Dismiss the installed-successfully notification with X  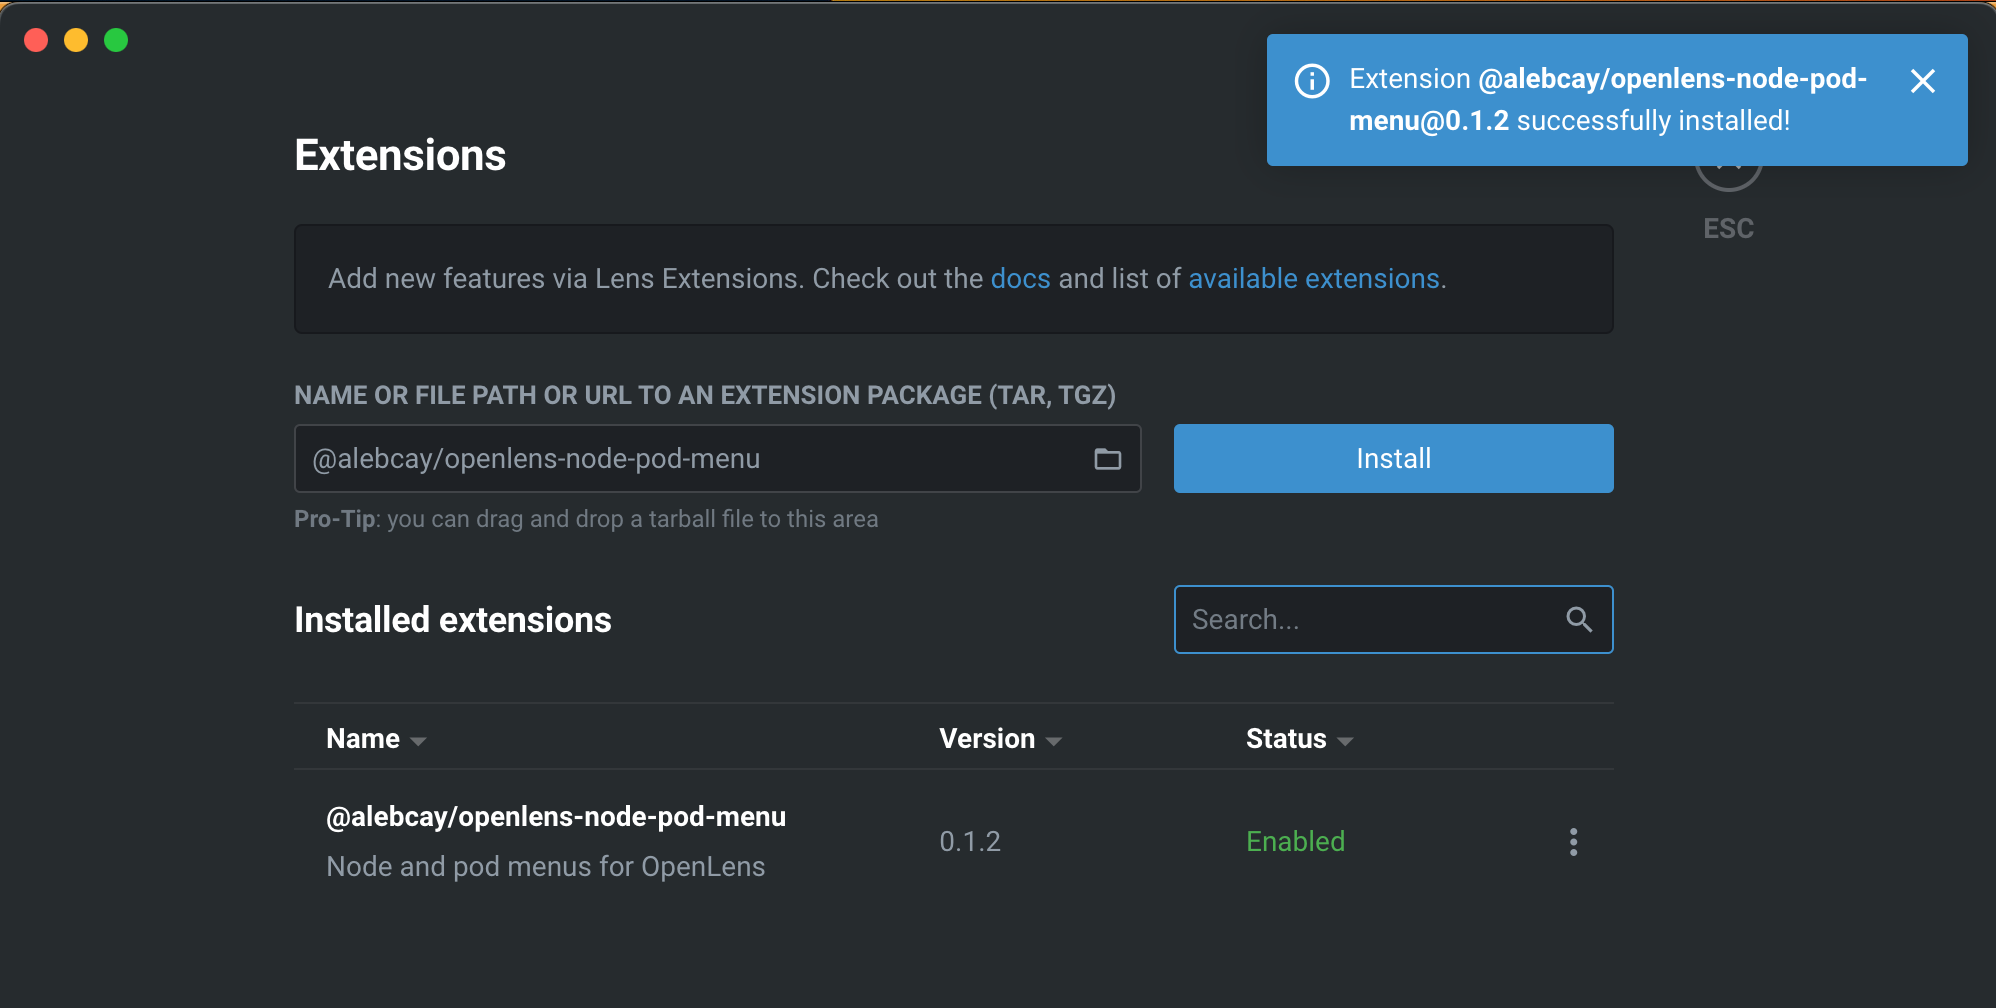[x=1922, y=81]
